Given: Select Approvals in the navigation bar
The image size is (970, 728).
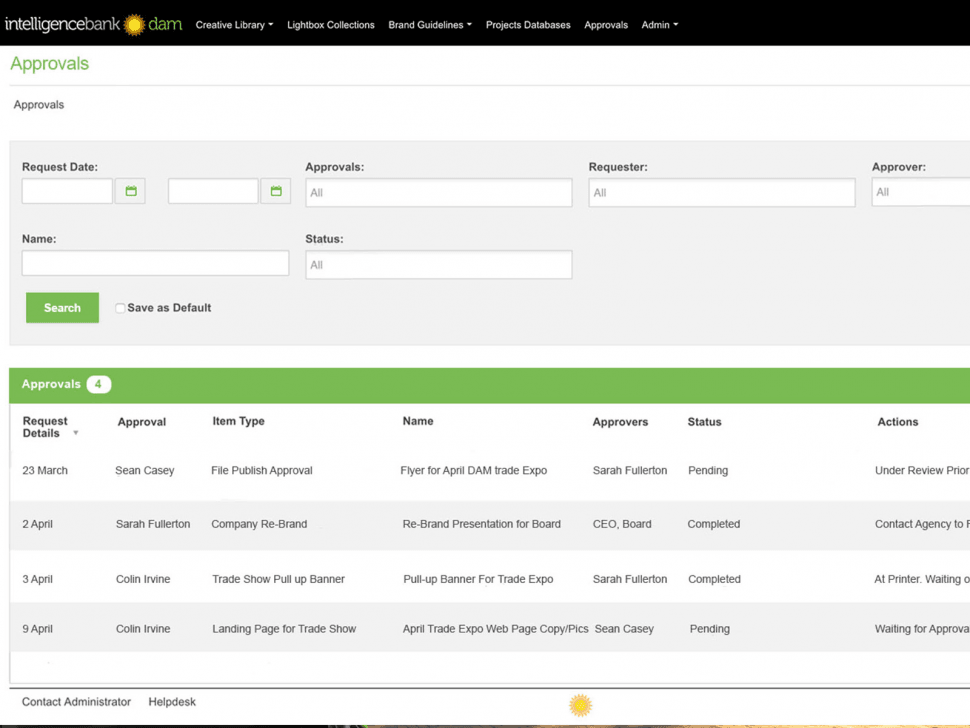Looking at the screenshot, I should 605,25.
